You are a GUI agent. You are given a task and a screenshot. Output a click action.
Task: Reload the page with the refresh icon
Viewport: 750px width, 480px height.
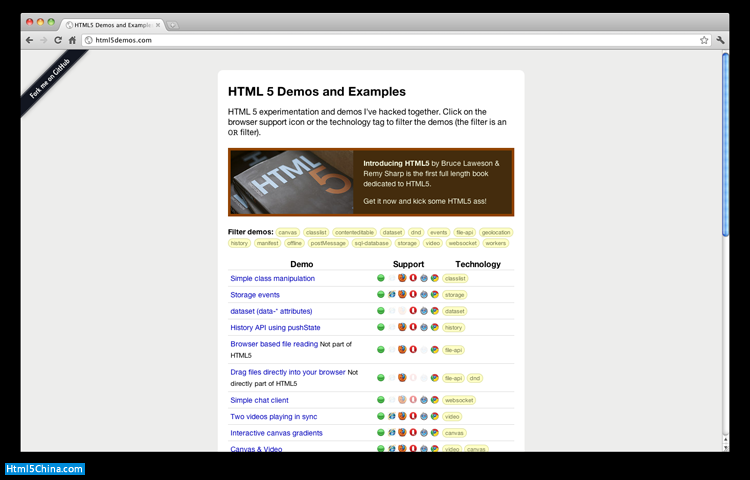click(58, 40)
